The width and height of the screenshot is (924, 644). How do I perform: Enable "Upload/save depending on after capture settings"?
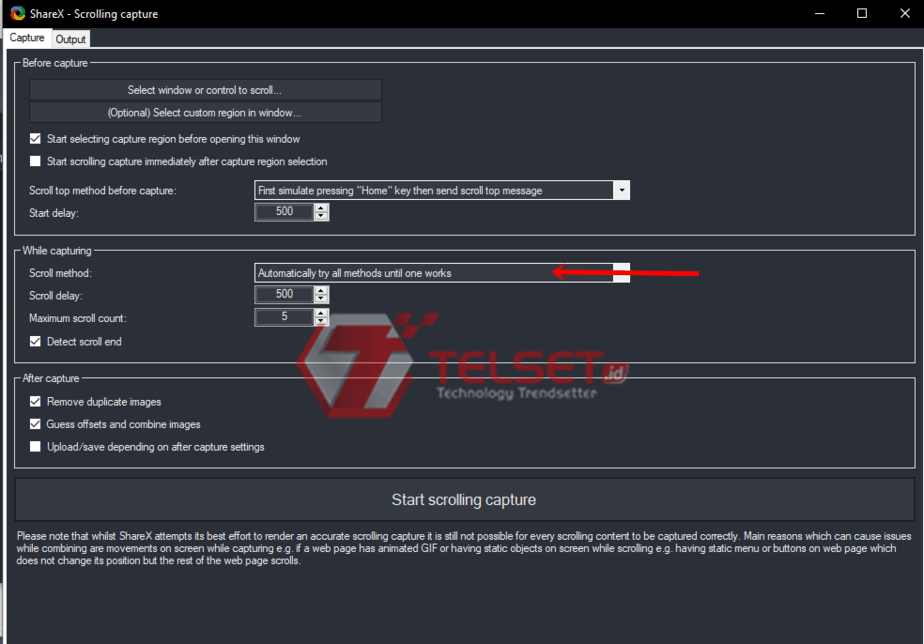[x=35, y=446]
